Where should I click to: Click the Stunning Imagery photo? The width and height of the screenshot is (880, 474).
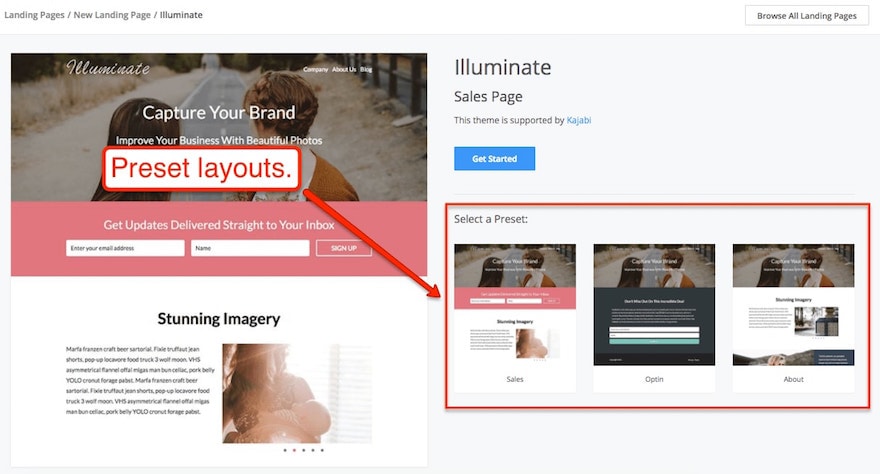coord(297,393)
